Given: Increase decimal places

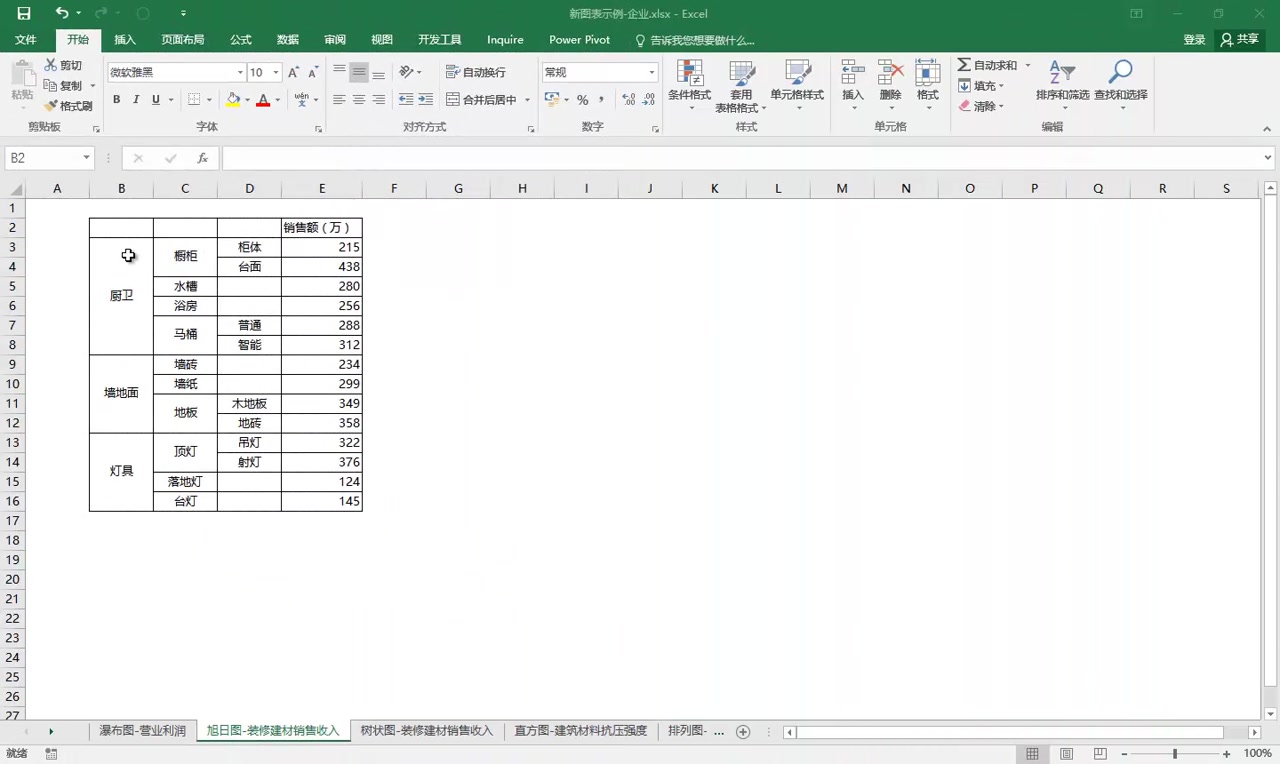Looking at the screenshot, I should coord(628,100).
